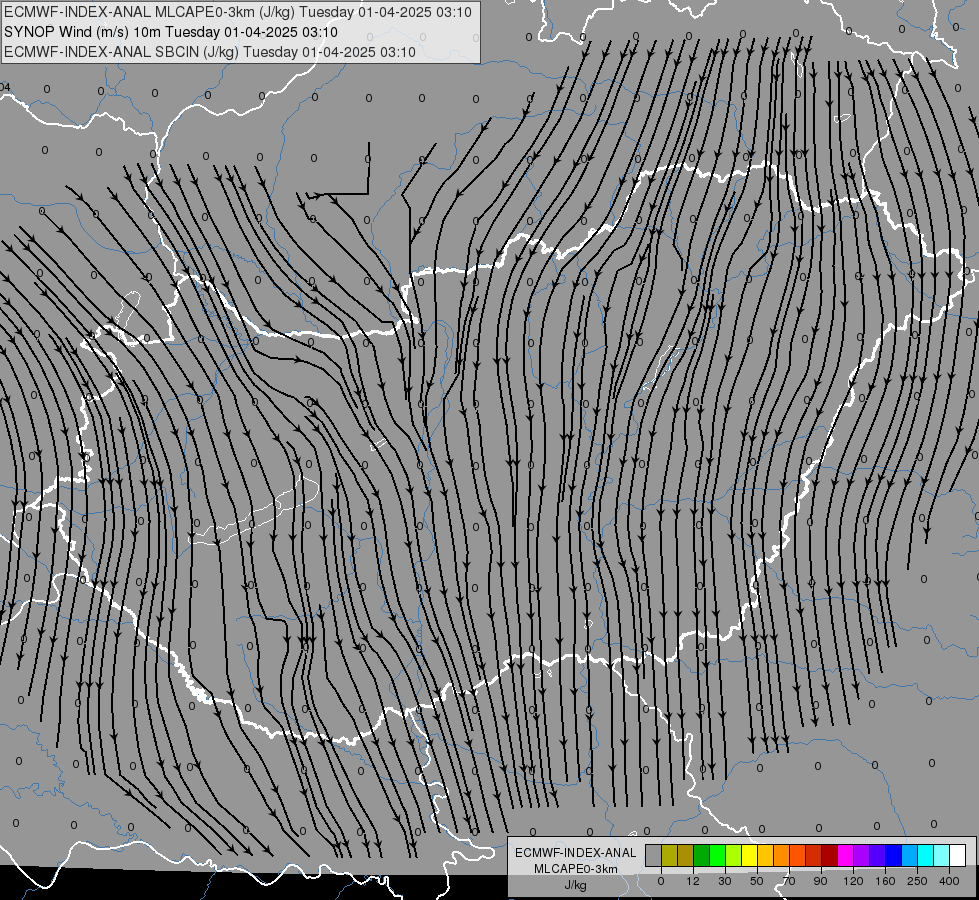979x900 pixels.
Task: Click the 50 tick label on scale
Action: coord(757,881)
